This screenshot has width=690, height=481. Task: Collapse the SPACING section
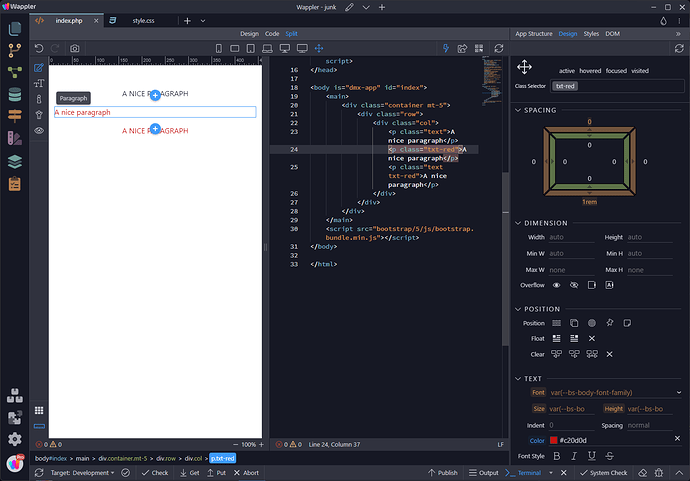coord(518,110)
